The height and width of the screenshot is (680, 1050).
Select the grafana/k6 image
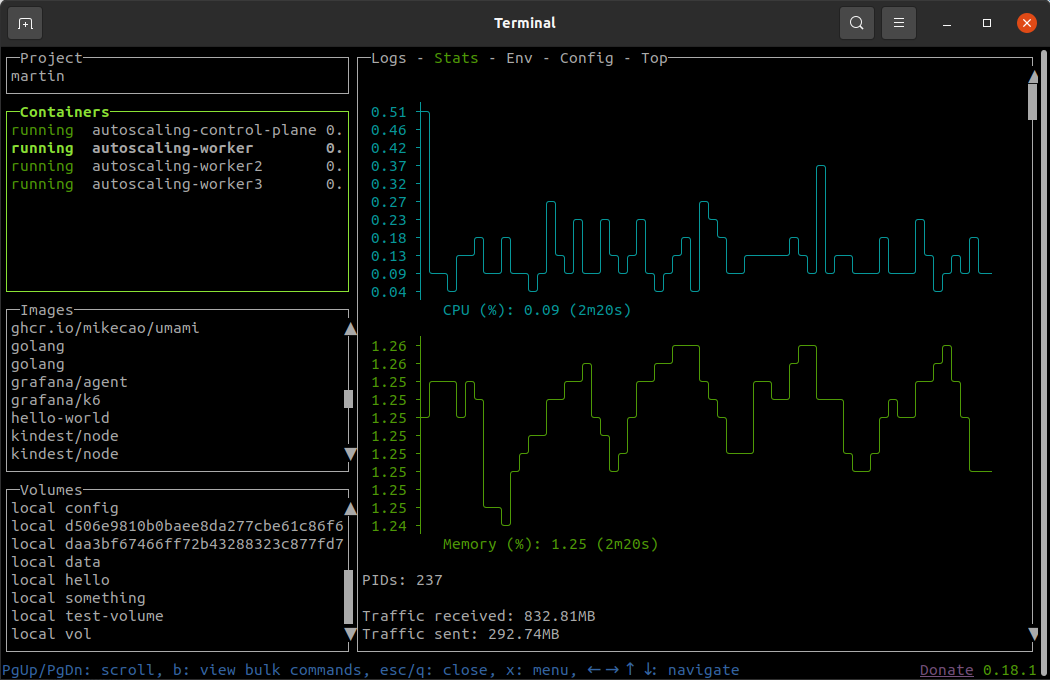56,400
